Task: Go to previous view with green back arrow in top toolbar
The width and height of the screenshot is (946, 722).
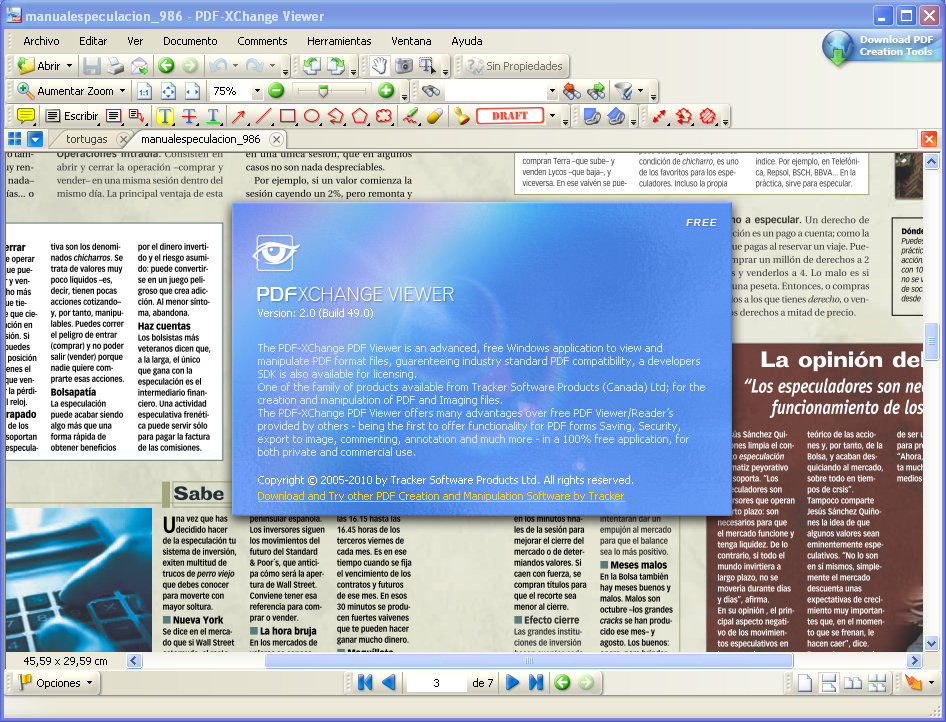Action: point(166,65)
